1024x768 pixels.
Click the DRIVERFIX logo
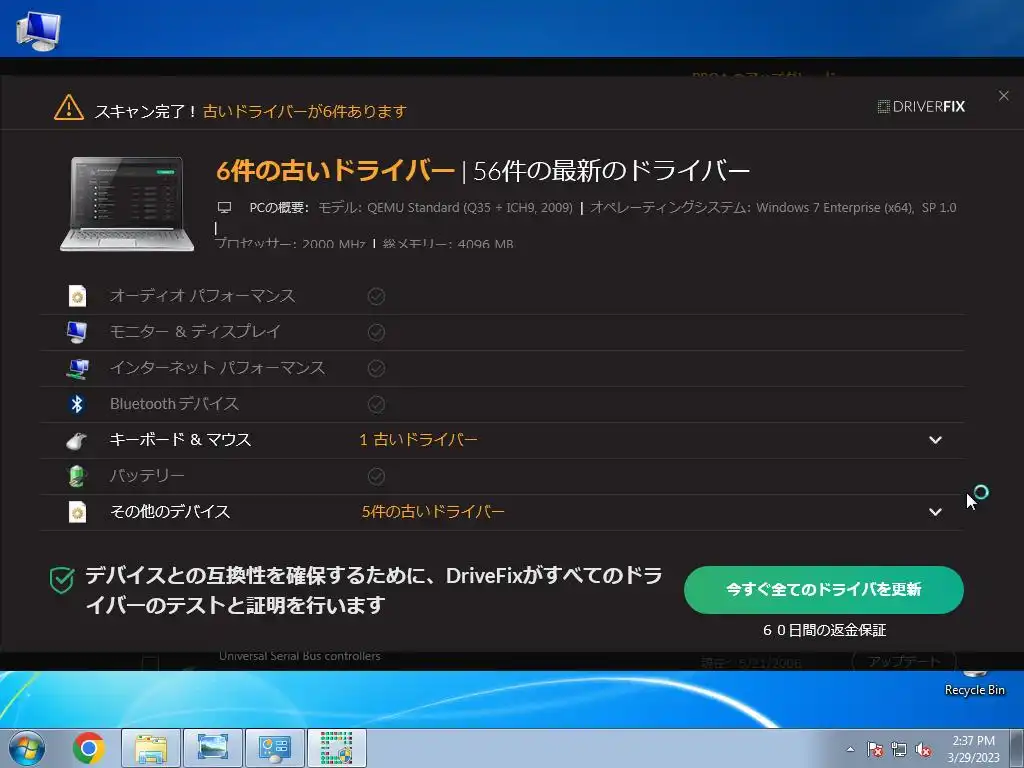(921, 106)
